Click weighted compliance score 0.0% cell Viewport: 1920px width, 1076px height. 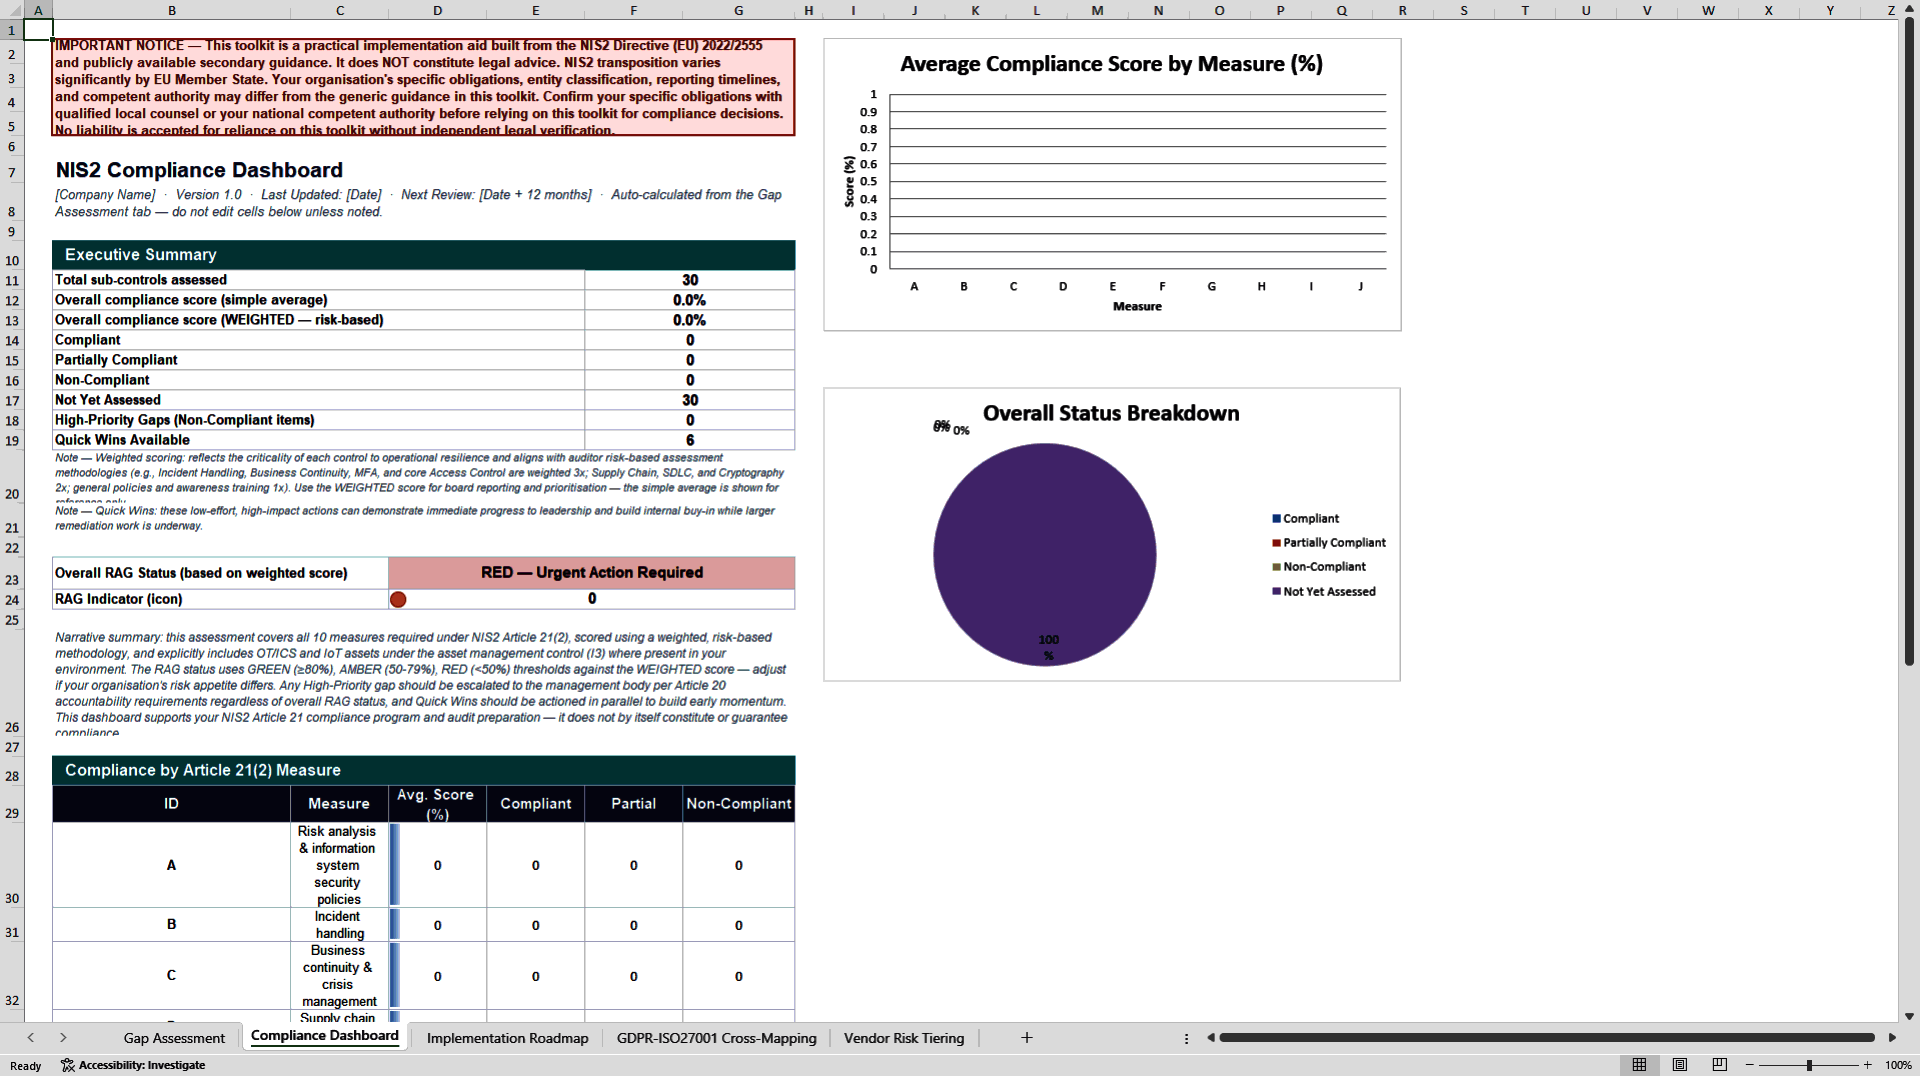click(x=690, y=320)
